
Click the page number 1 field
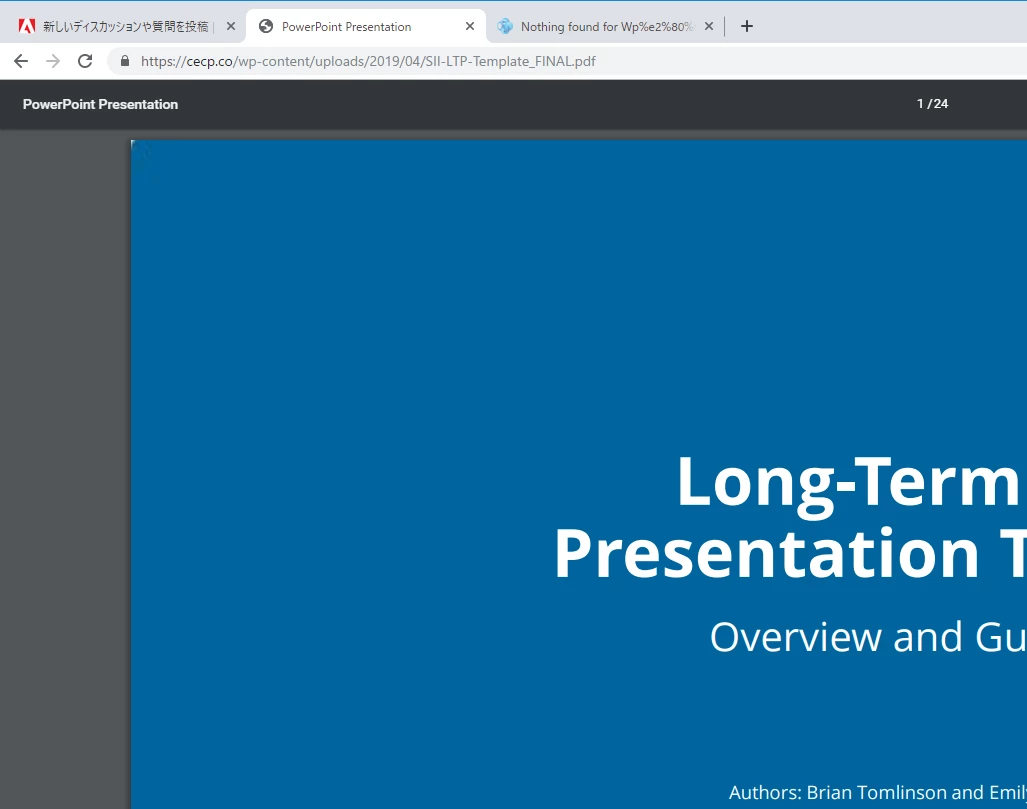920,103
